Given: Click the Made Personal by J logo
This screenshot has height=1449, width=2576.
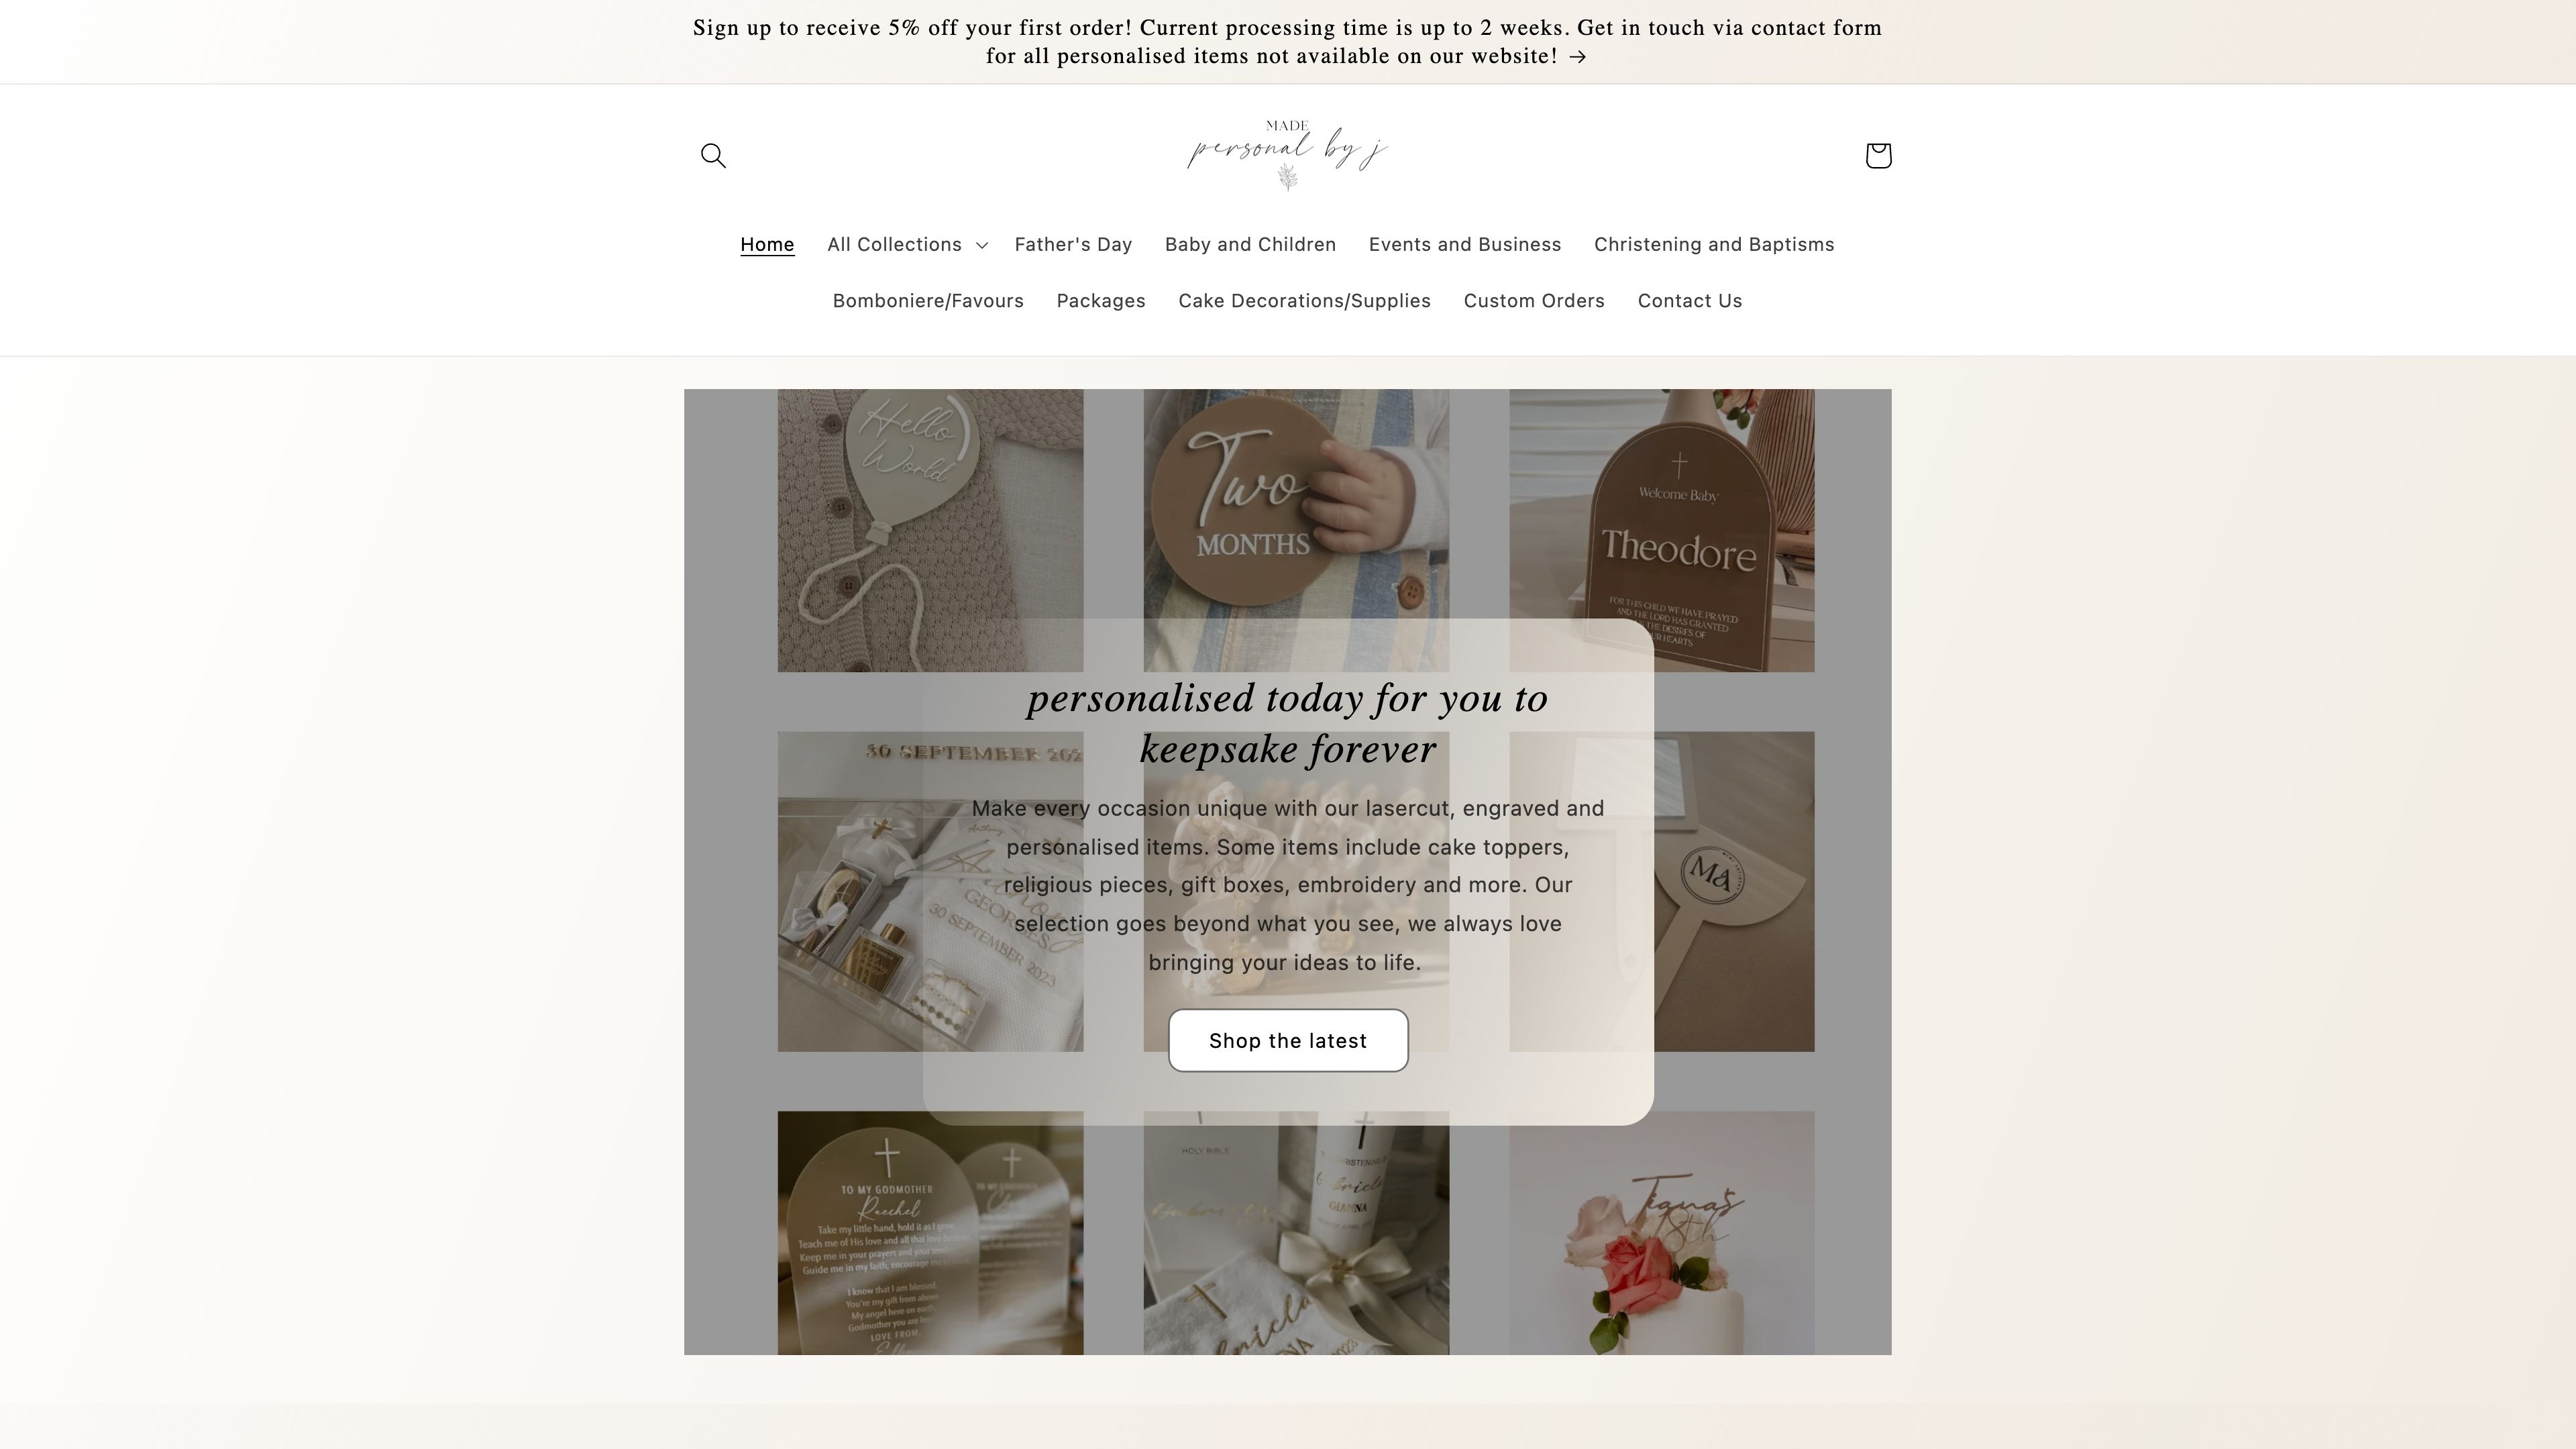Looking at the screenshot, I should [1288, 156].
